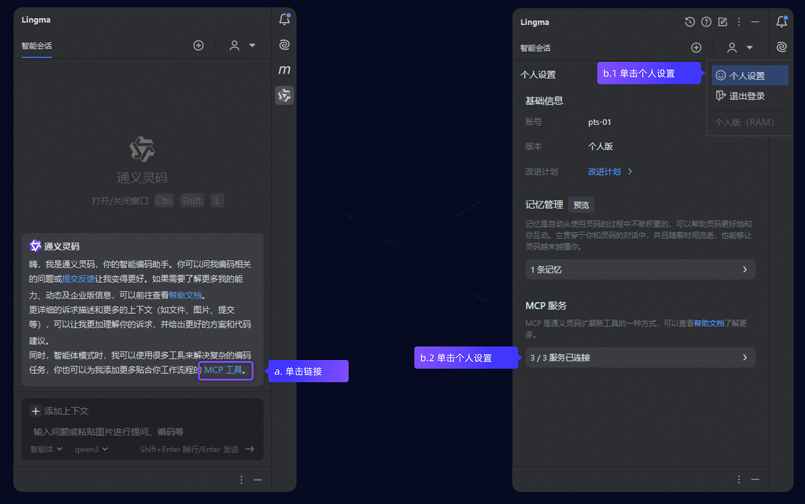
Task: Click spiral icon in right sidebar
Action: [781, 47]
